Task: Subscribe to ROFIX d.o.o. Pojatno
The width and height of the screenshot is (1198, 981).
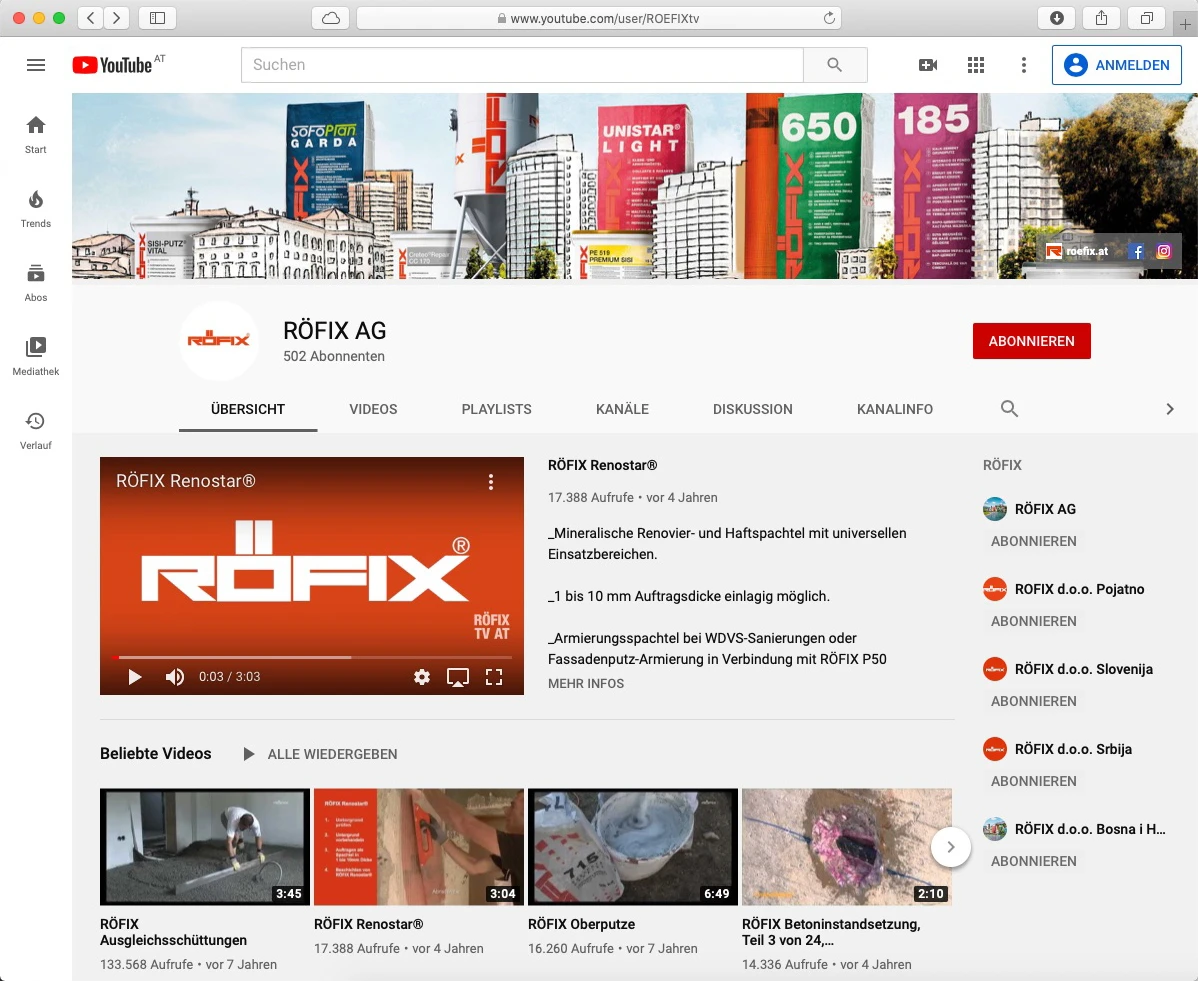Action: click(x=1034, y=621)
